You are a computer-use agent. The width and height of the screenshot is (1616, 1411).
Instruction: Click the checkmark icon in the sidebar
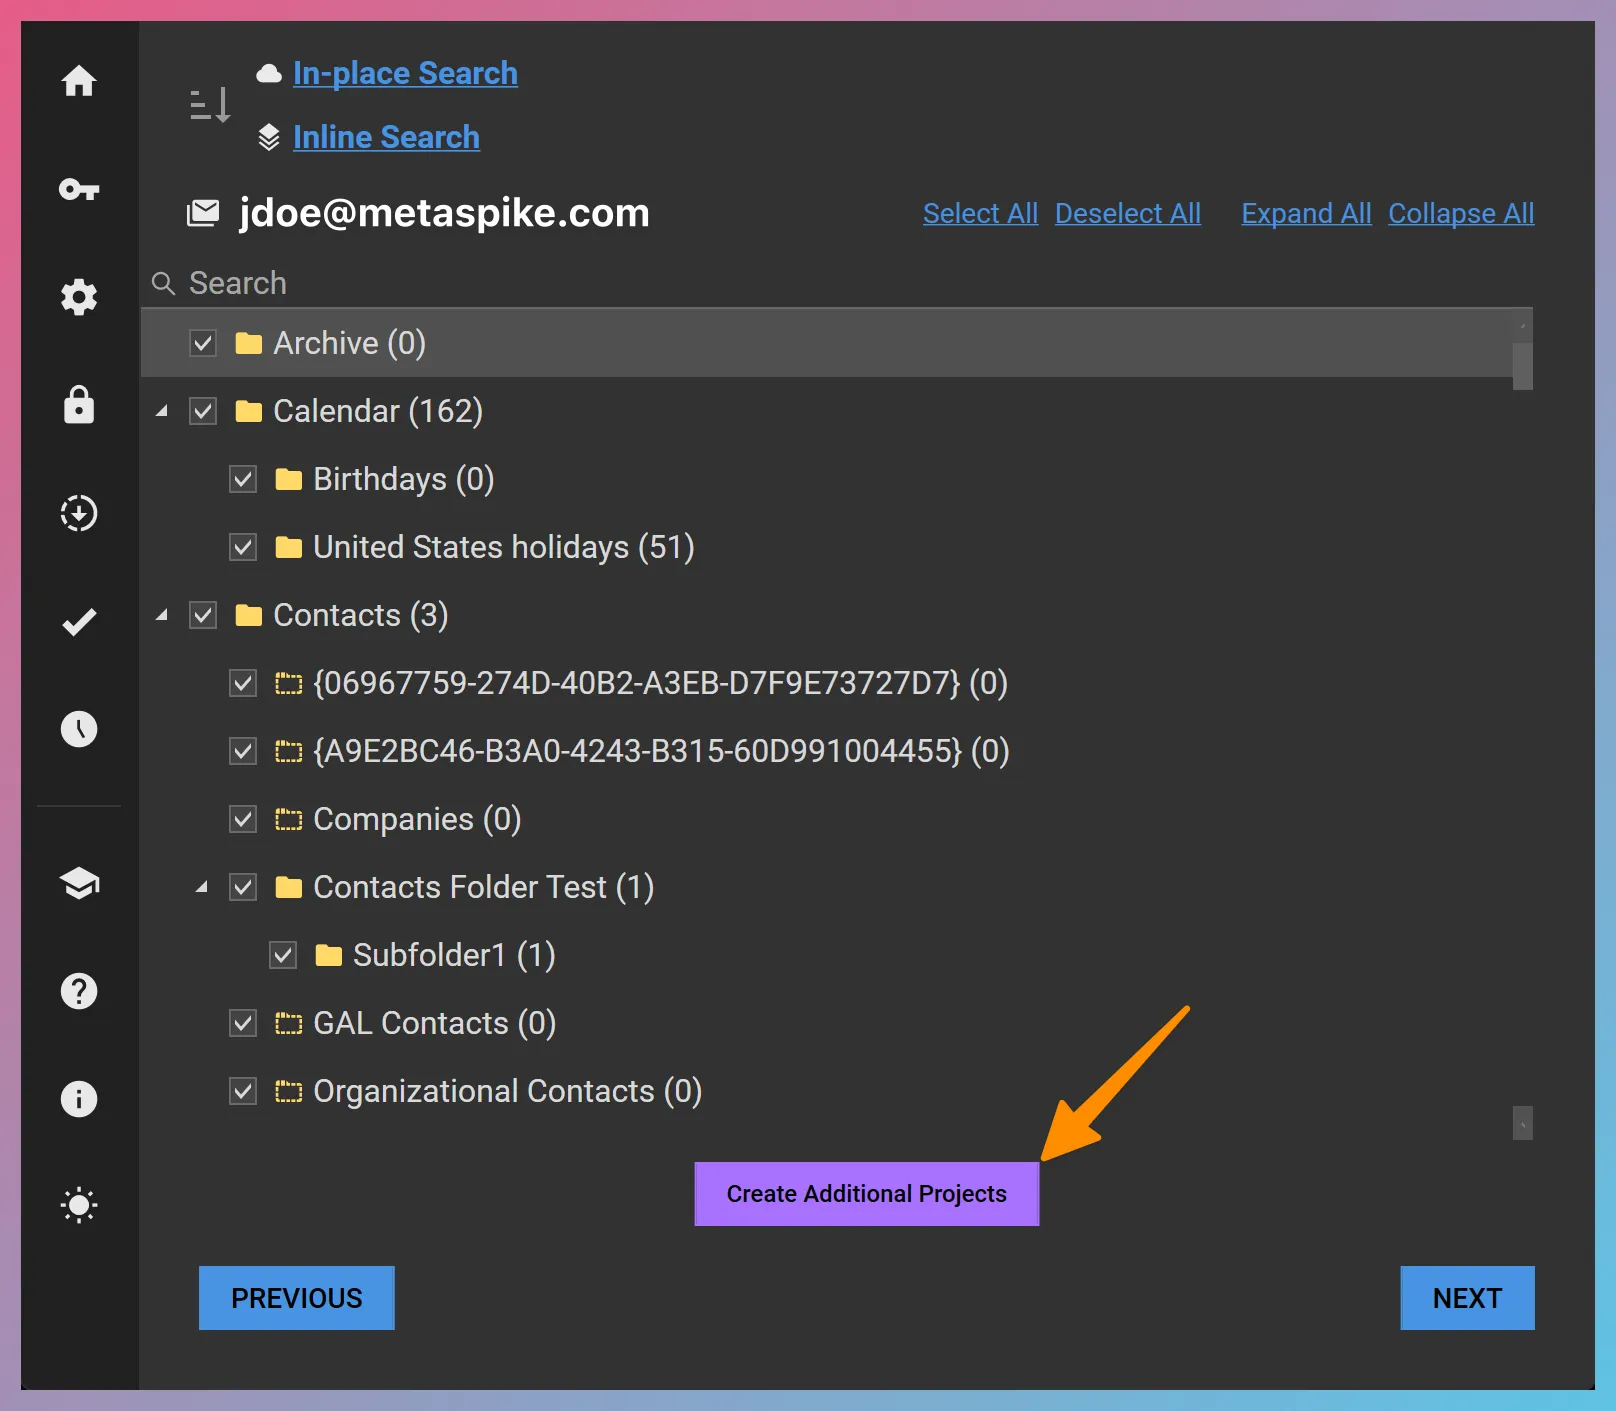pyautogui.click(x=79, y=622)
